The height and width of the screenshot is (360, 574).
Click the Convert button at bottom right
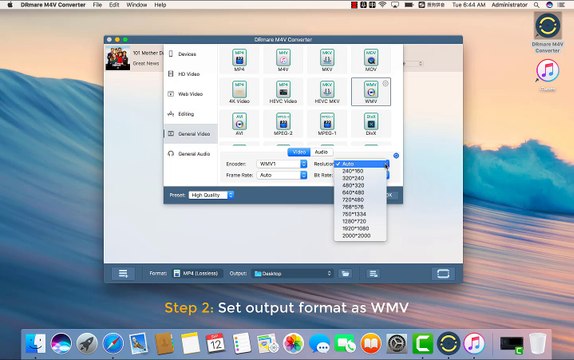click(x=443, y=274)
